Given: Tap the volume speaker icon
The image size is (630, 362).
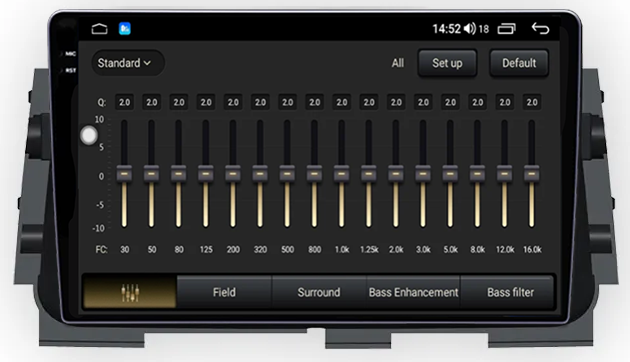Looking at the screenshot, I should click(469, 29).
